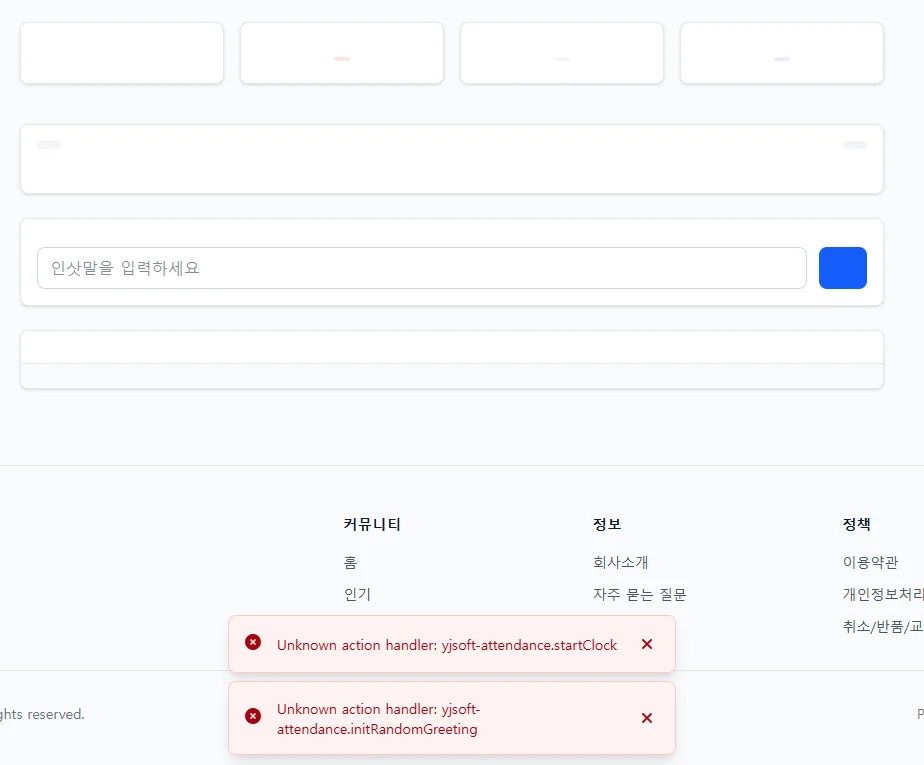Dismiss the initRandomGreeting error notification
Viewport: 924px width, 765px height.
pos(646,718)
